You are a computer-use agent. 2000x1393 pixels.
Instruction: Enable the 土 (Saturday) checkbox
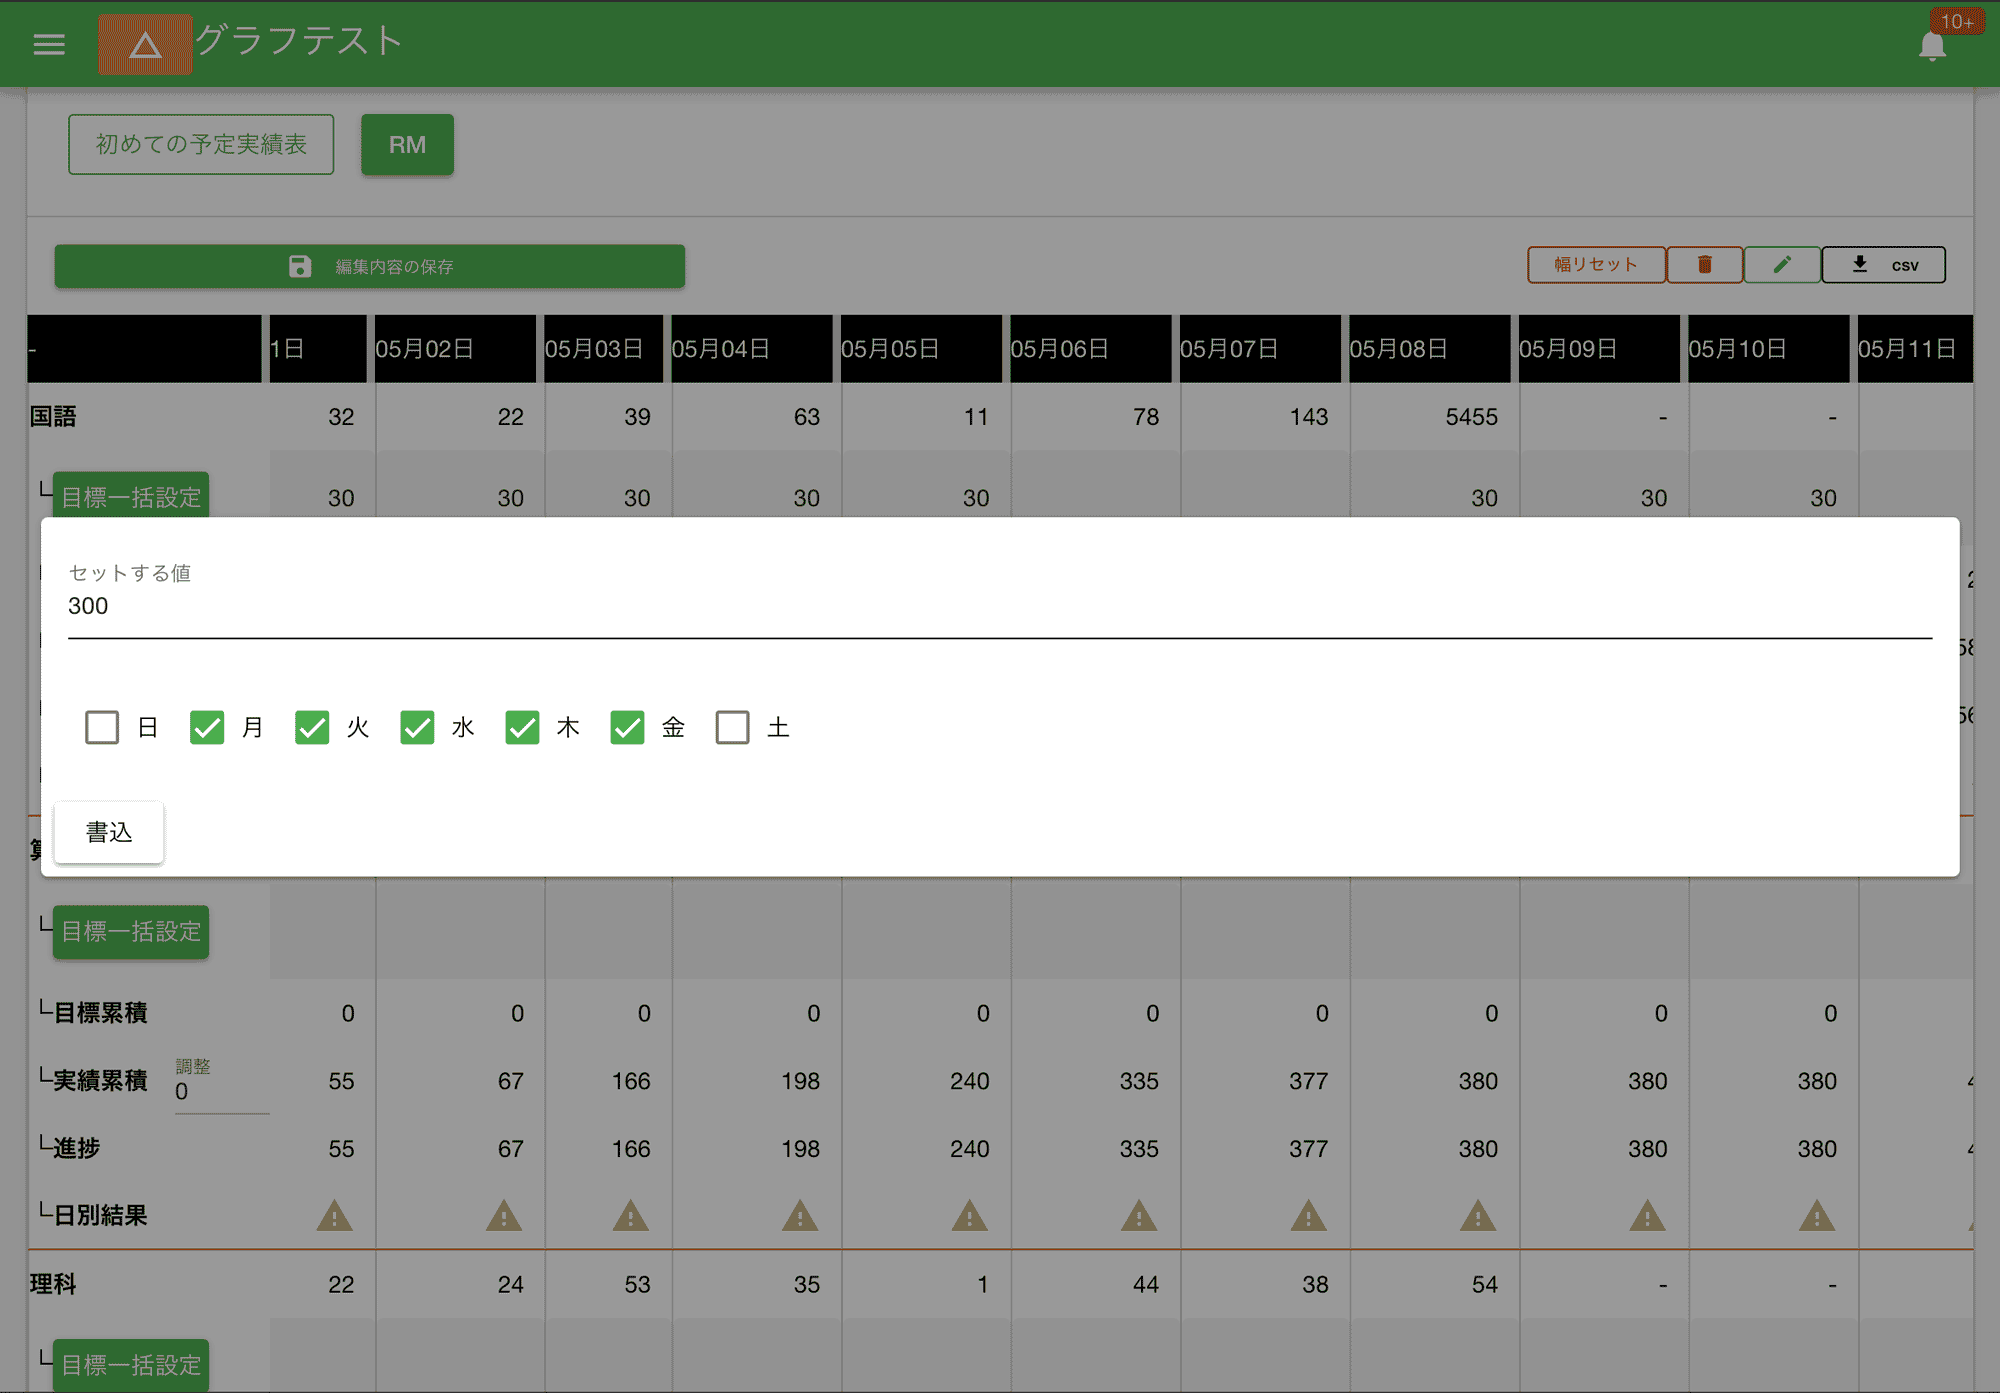point(732,727)
